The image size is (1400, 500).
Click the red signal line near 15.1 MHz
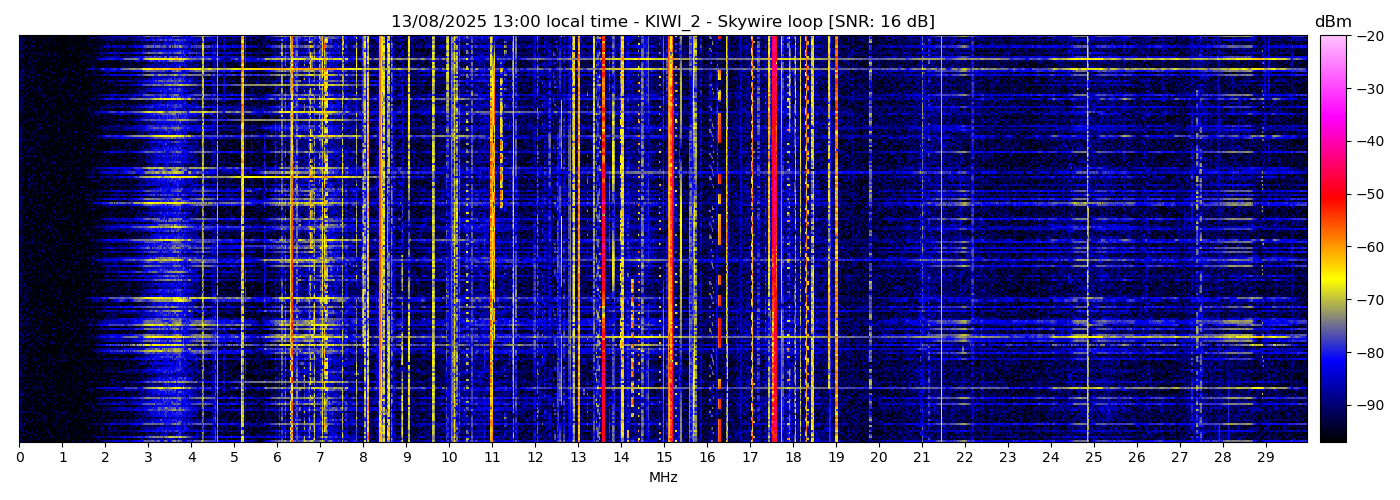670,240
